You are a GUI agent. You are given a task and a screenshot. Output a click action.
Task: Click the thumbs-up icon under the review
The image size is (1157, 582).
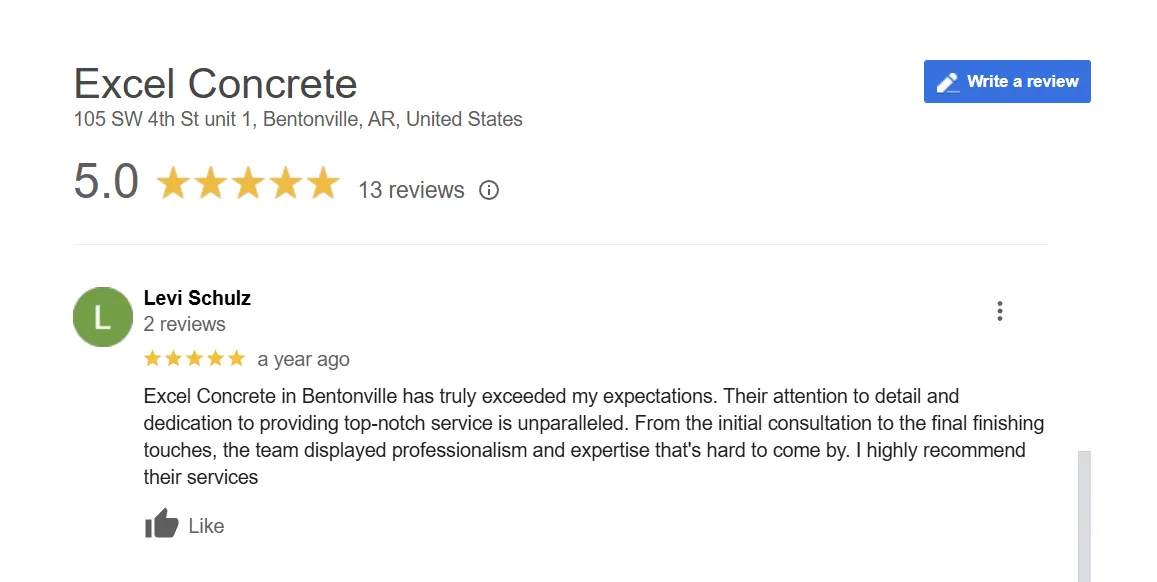[x=161, y=524]
